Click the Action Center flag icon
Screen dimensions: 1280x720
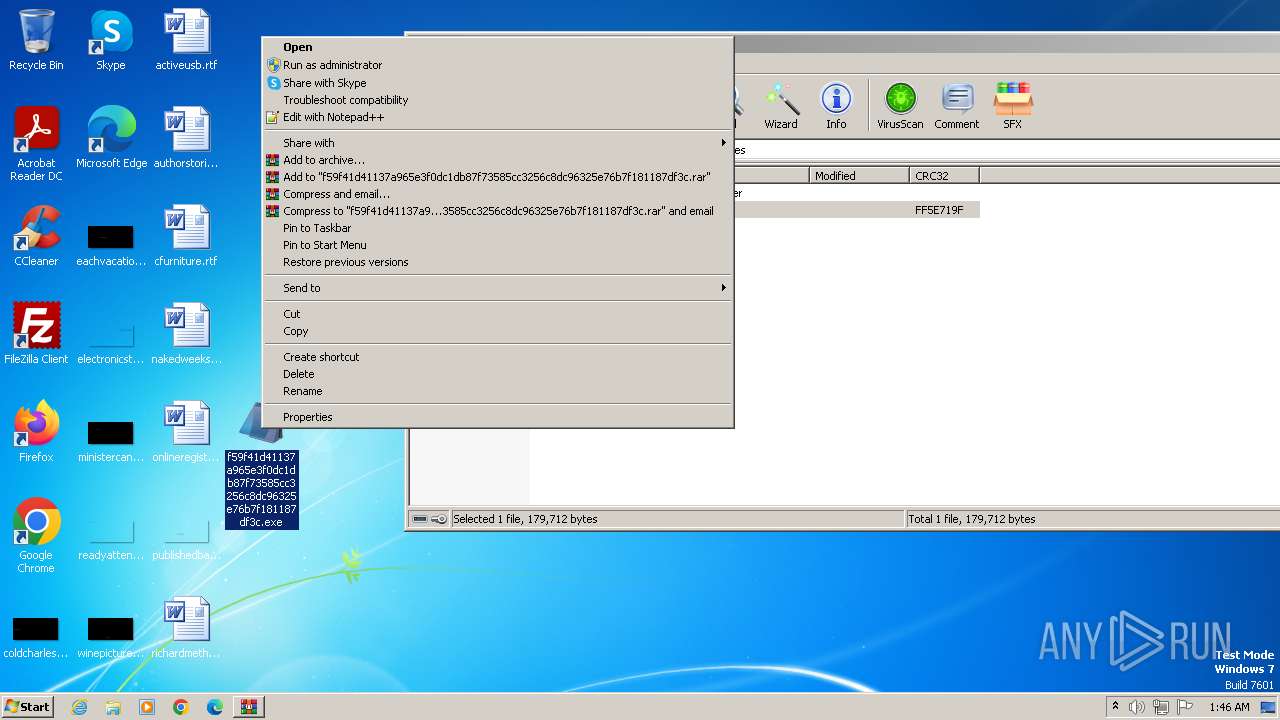1186,707
